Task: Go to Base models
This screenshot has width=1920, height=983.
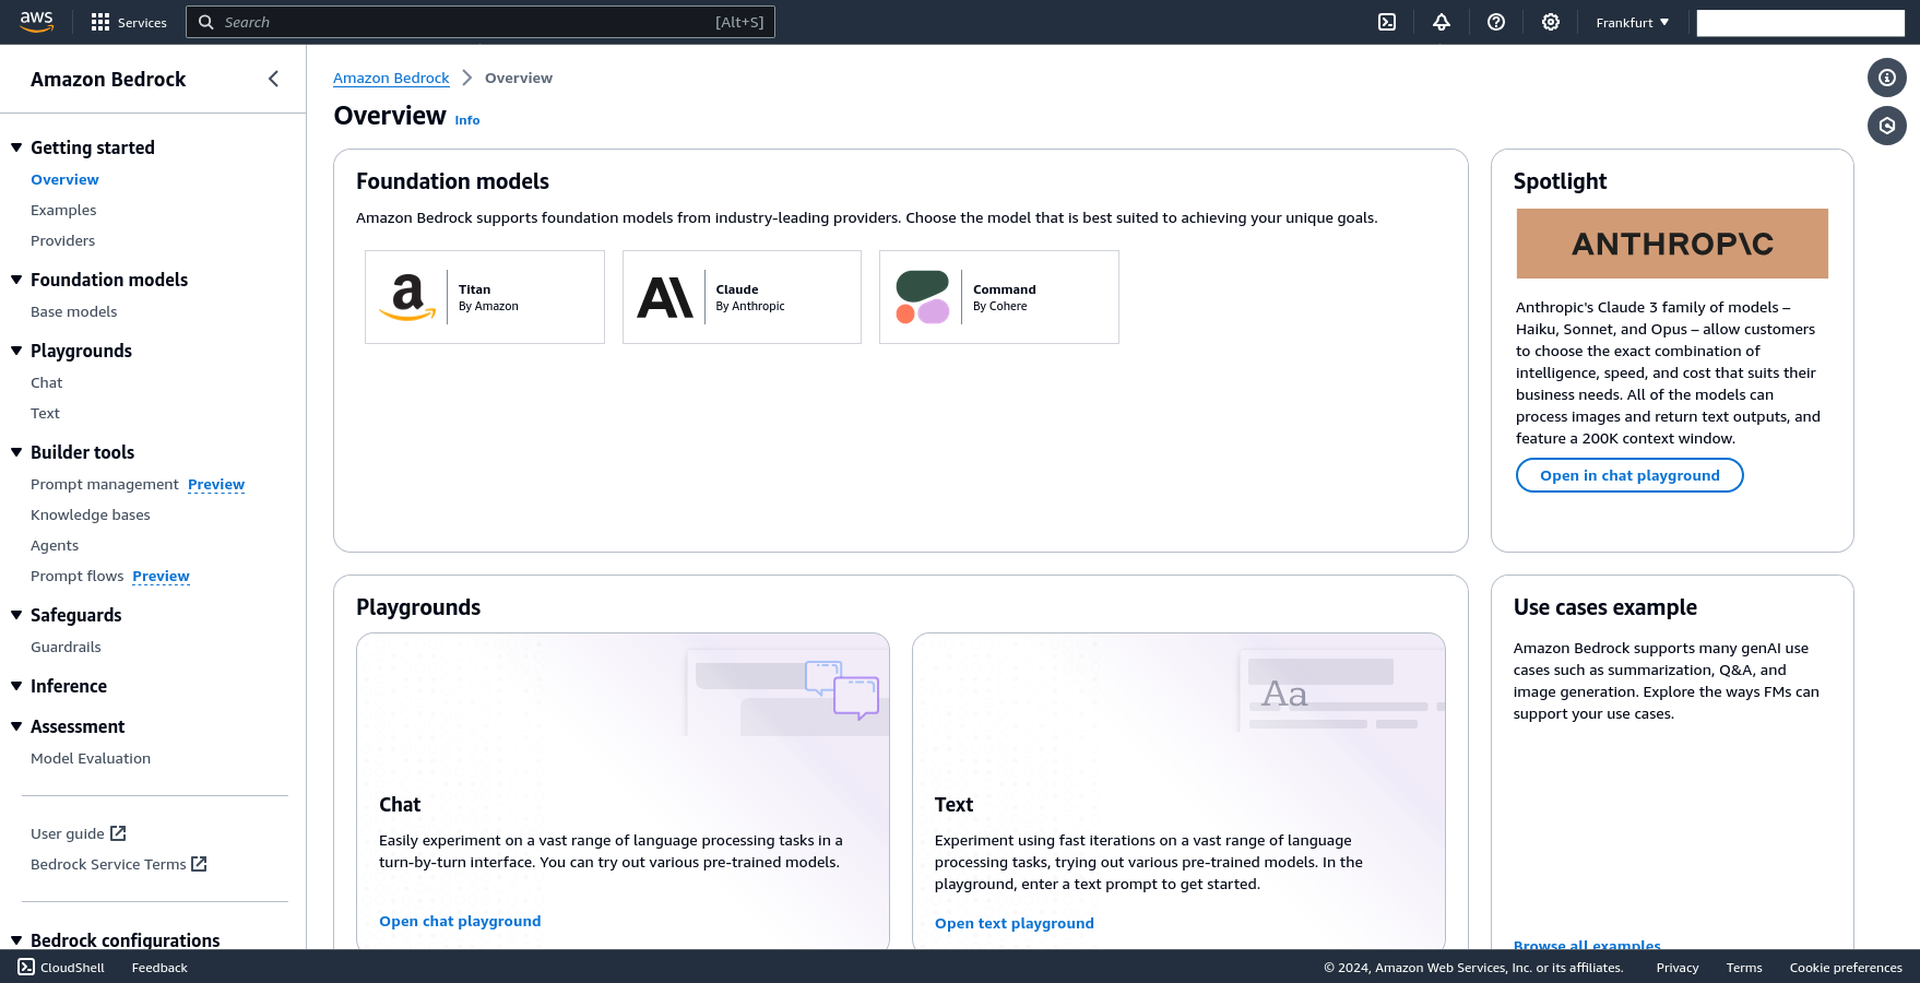Action: point(74,312)
